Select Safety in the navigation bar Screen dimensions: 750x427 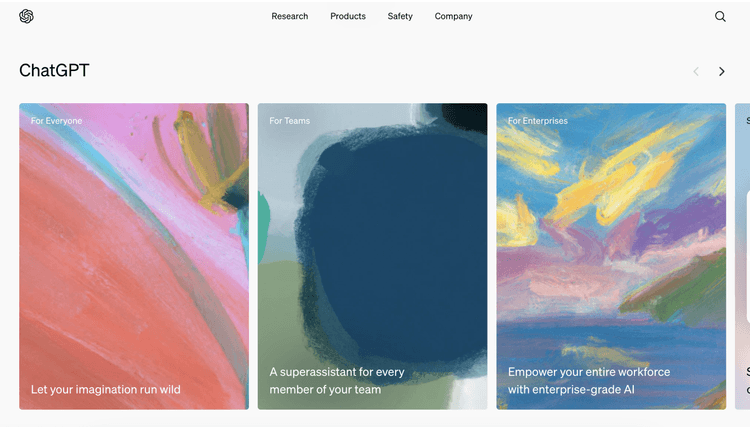400,16
